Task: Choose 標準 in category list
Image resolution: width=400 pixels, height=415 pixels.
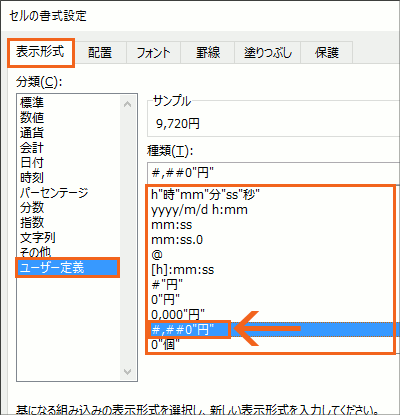Action: pos(32,103)
